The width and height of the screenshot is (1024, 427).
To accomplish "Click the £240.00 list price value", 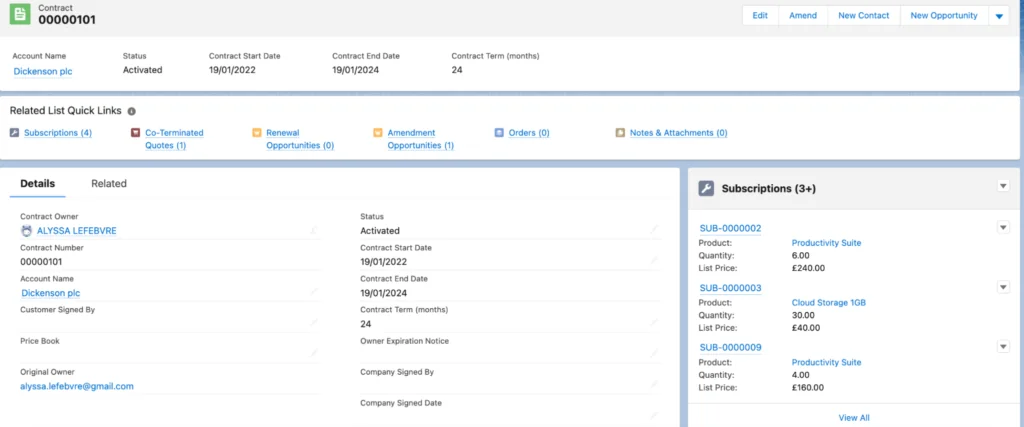I will pos(808,268).
